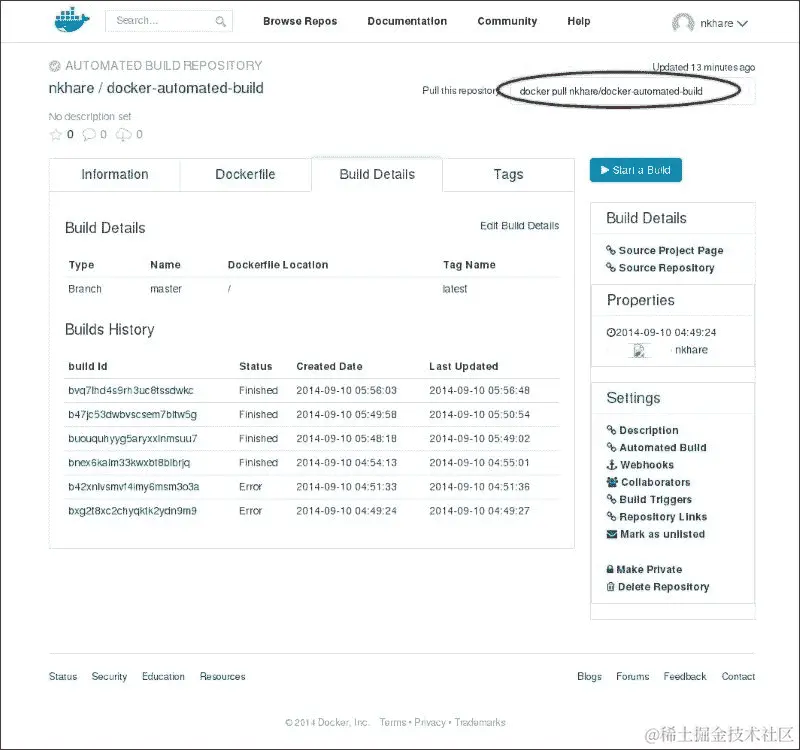800x750 pixels.
Task: Click the Webhooks settings link
Action: click(x=646, y=465)
